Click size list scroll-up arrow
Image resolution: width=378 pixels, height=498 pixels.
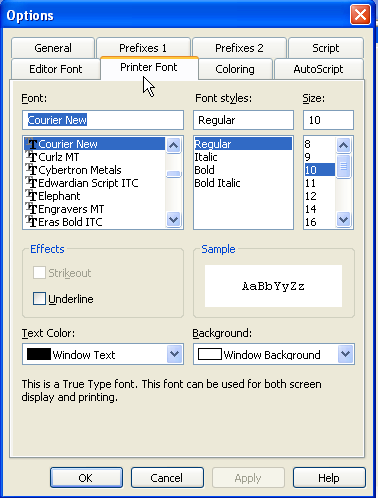[344, 145]
